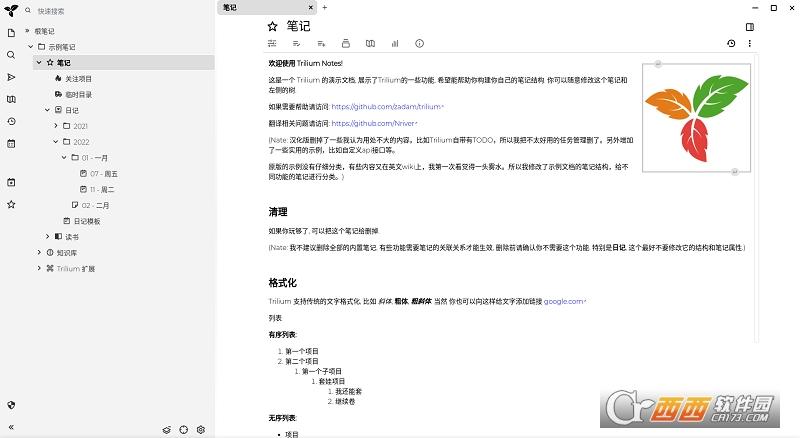Click the 格式化 heading text
Image resolution: width=800 pixels, height=438 pixels.
coord(283,282)
